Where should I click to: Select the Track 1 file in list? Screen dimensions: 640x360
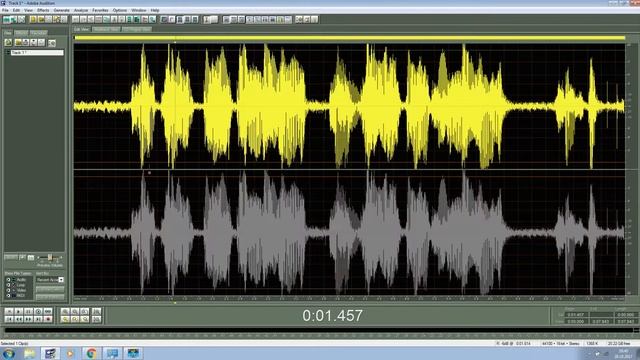(37, 53)
